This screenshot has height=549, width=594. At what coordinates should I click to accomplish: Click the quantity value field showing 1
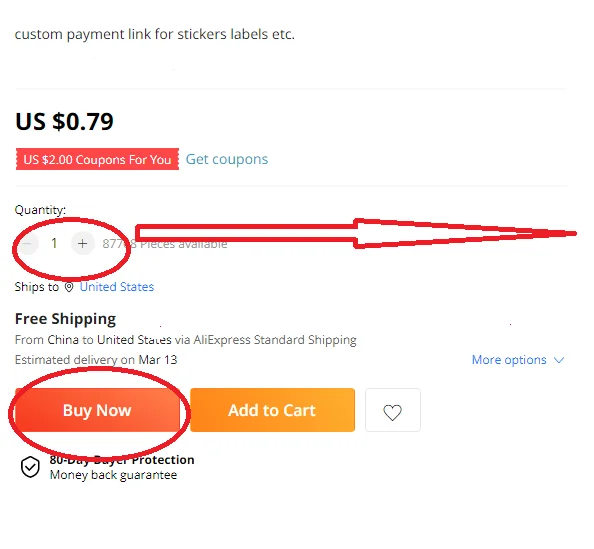pos(55,243)
